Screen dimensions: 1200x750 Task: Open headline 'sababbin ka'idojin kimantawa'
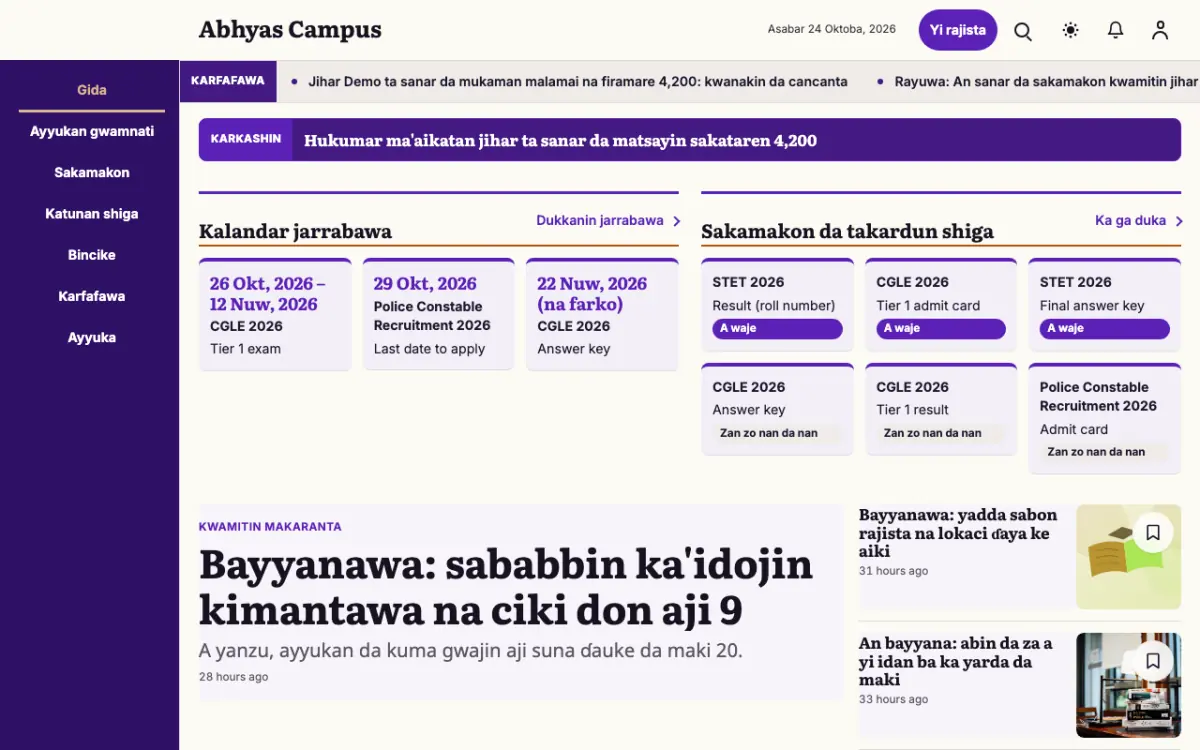click(x=506, y=587)
